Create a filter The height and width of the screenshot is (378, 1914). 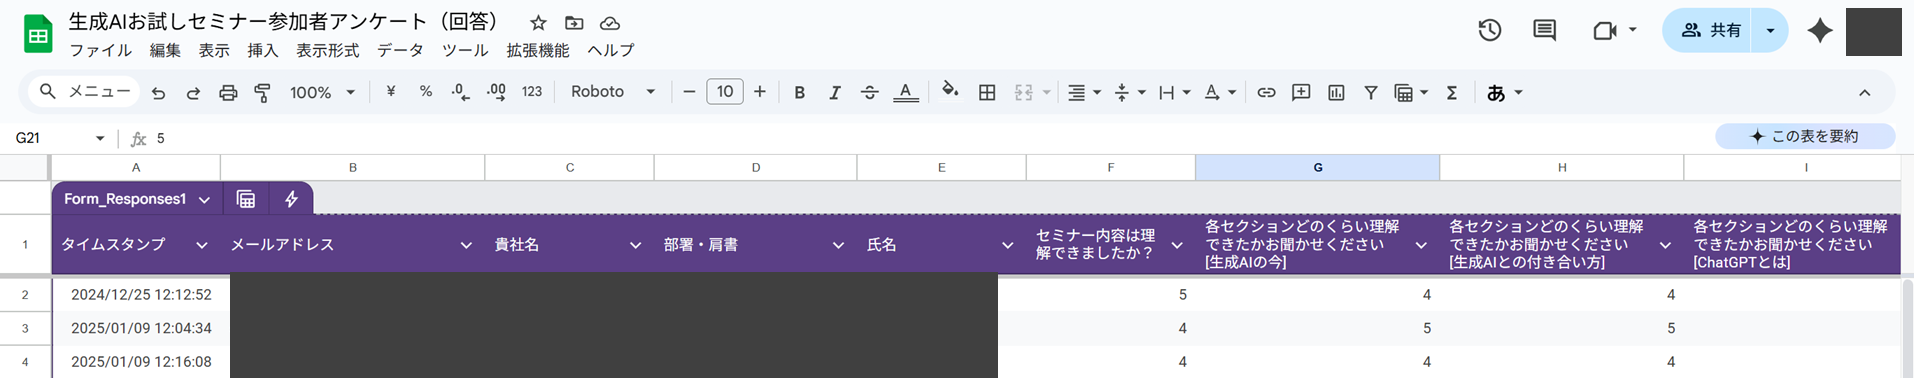click(1371, 92)
